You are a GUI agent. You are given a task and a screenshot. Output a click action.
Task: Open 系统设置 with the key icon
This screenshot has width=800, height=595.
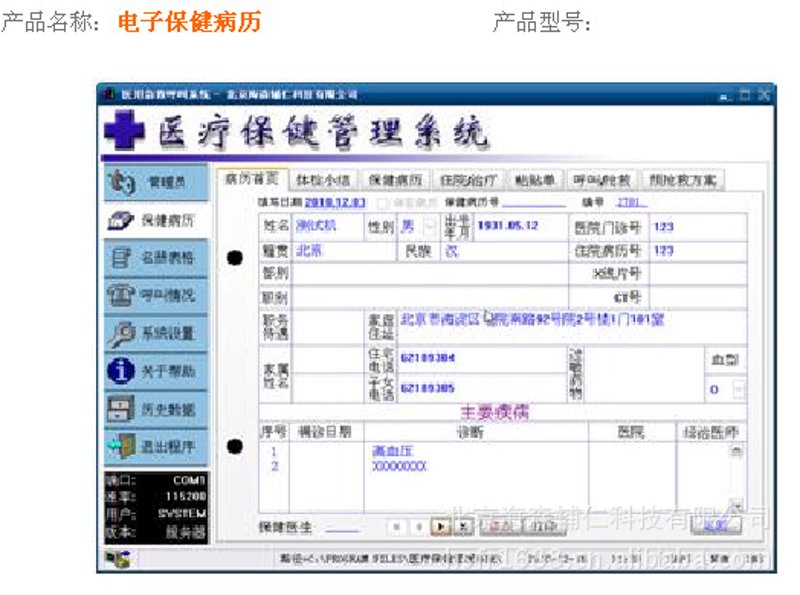click(x=156, y=333)
